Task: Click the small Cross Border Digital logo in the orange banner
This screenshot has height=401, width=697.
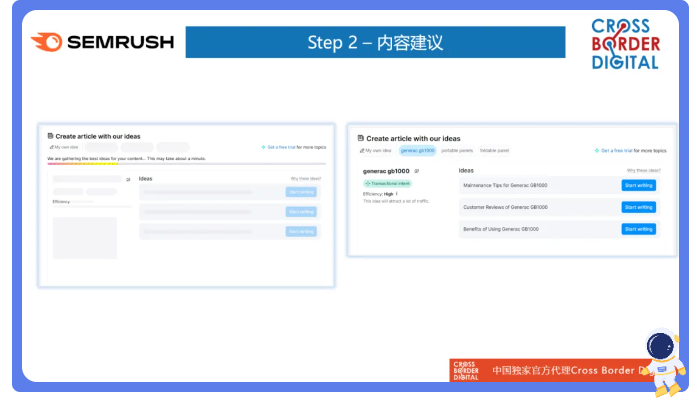Action: pyautogui.click(x=466, y=371)
